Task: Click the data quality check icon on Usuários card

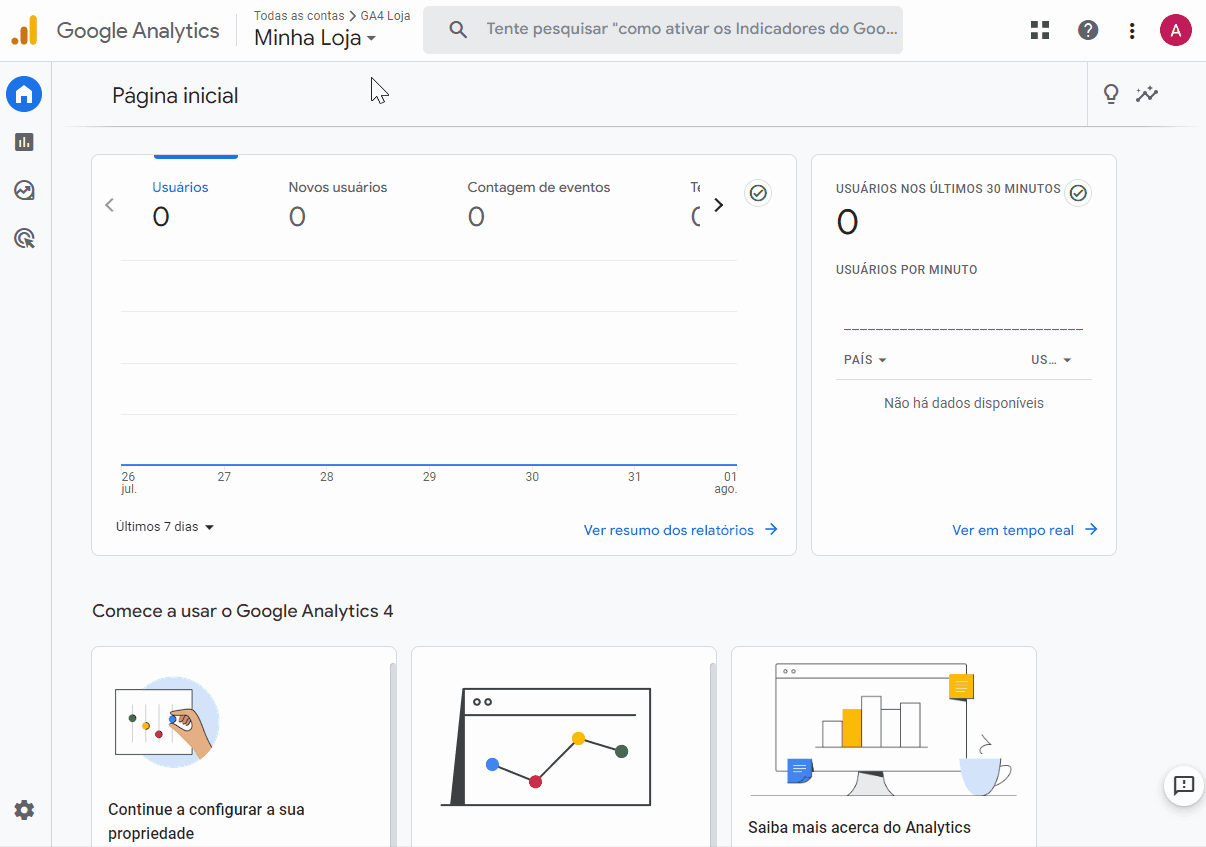Action: coord(758,193)
